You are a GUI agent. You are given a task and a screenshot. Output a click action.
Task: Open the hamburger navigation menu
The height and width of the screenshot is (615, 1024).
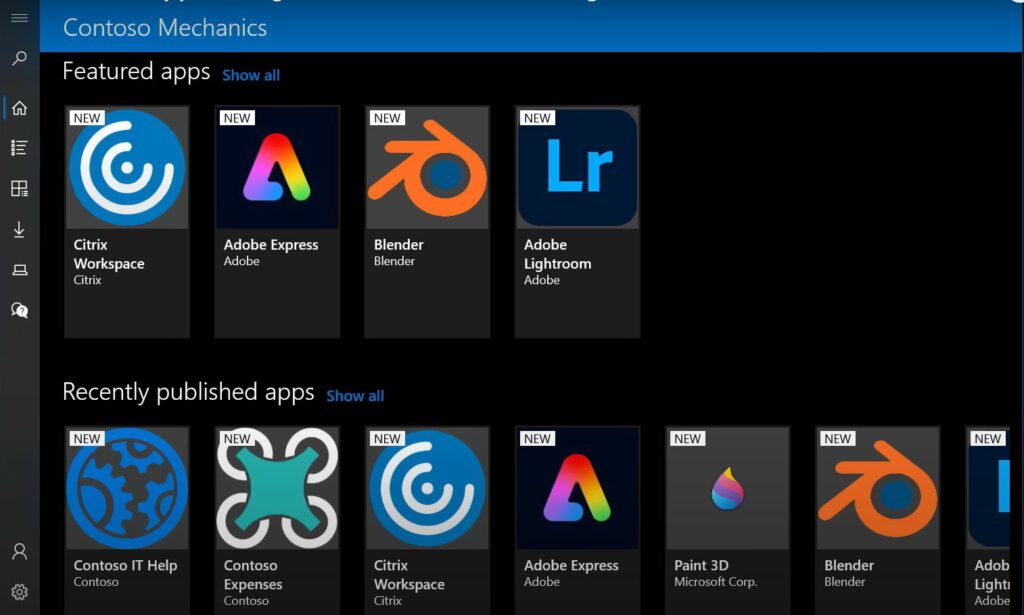point(20,18)
